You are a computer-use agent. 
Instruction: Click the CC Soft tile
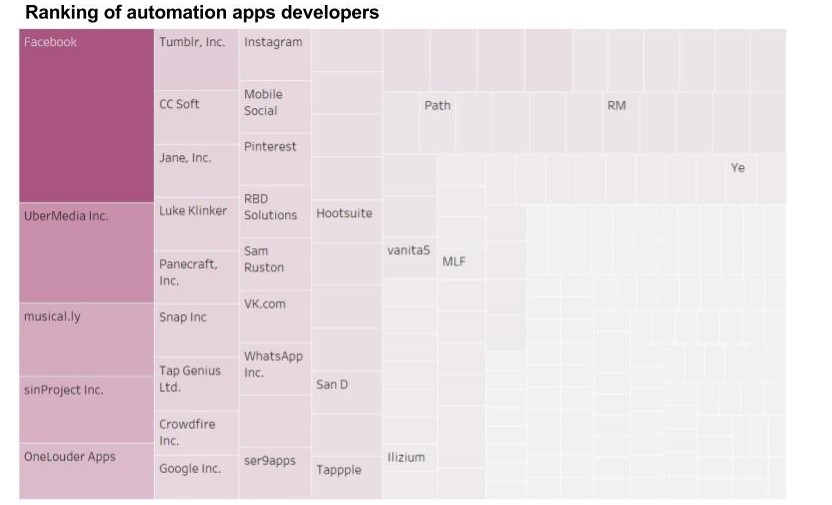196,117
